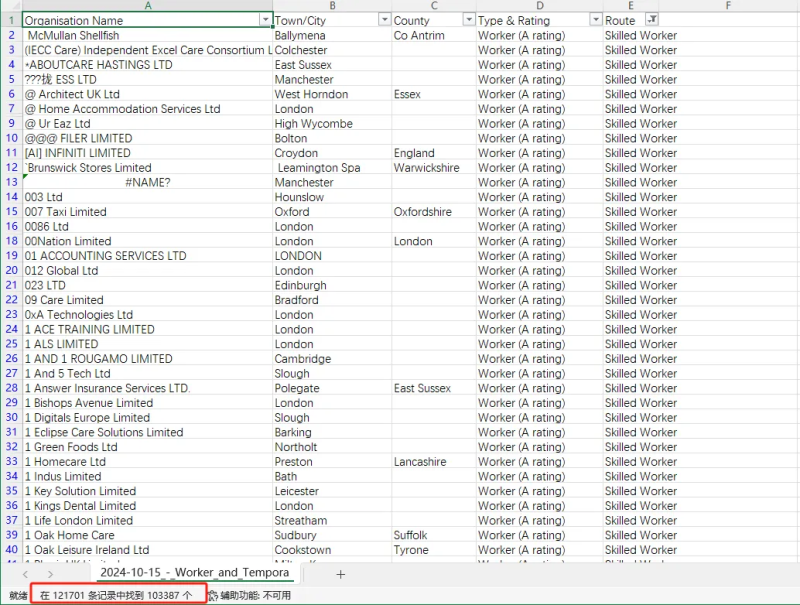Open the Organisation Name filter dropdown
The image size is (800, 605).
(265, 20)
